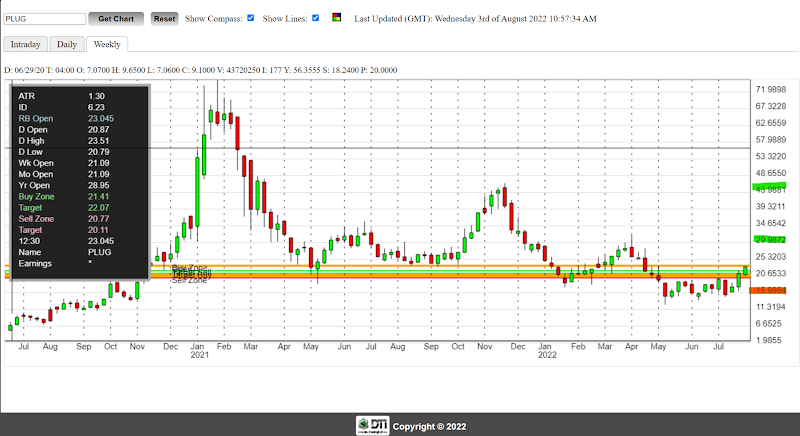
Task: Select the Weekly tab
Action: (107, 44)
